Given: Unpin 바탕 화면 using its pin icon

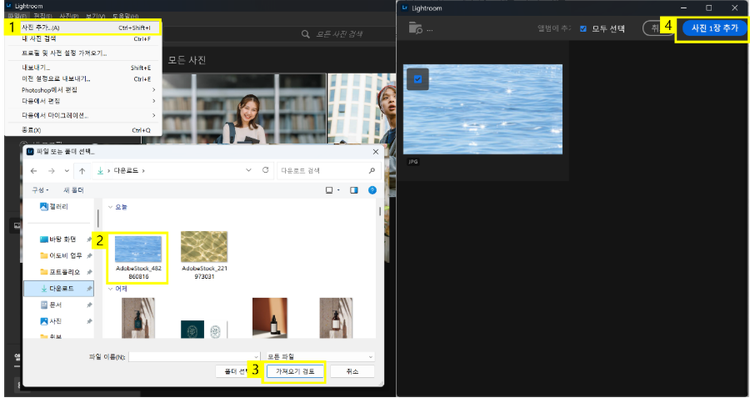Looking at the screenshot, I should point(89,240).
